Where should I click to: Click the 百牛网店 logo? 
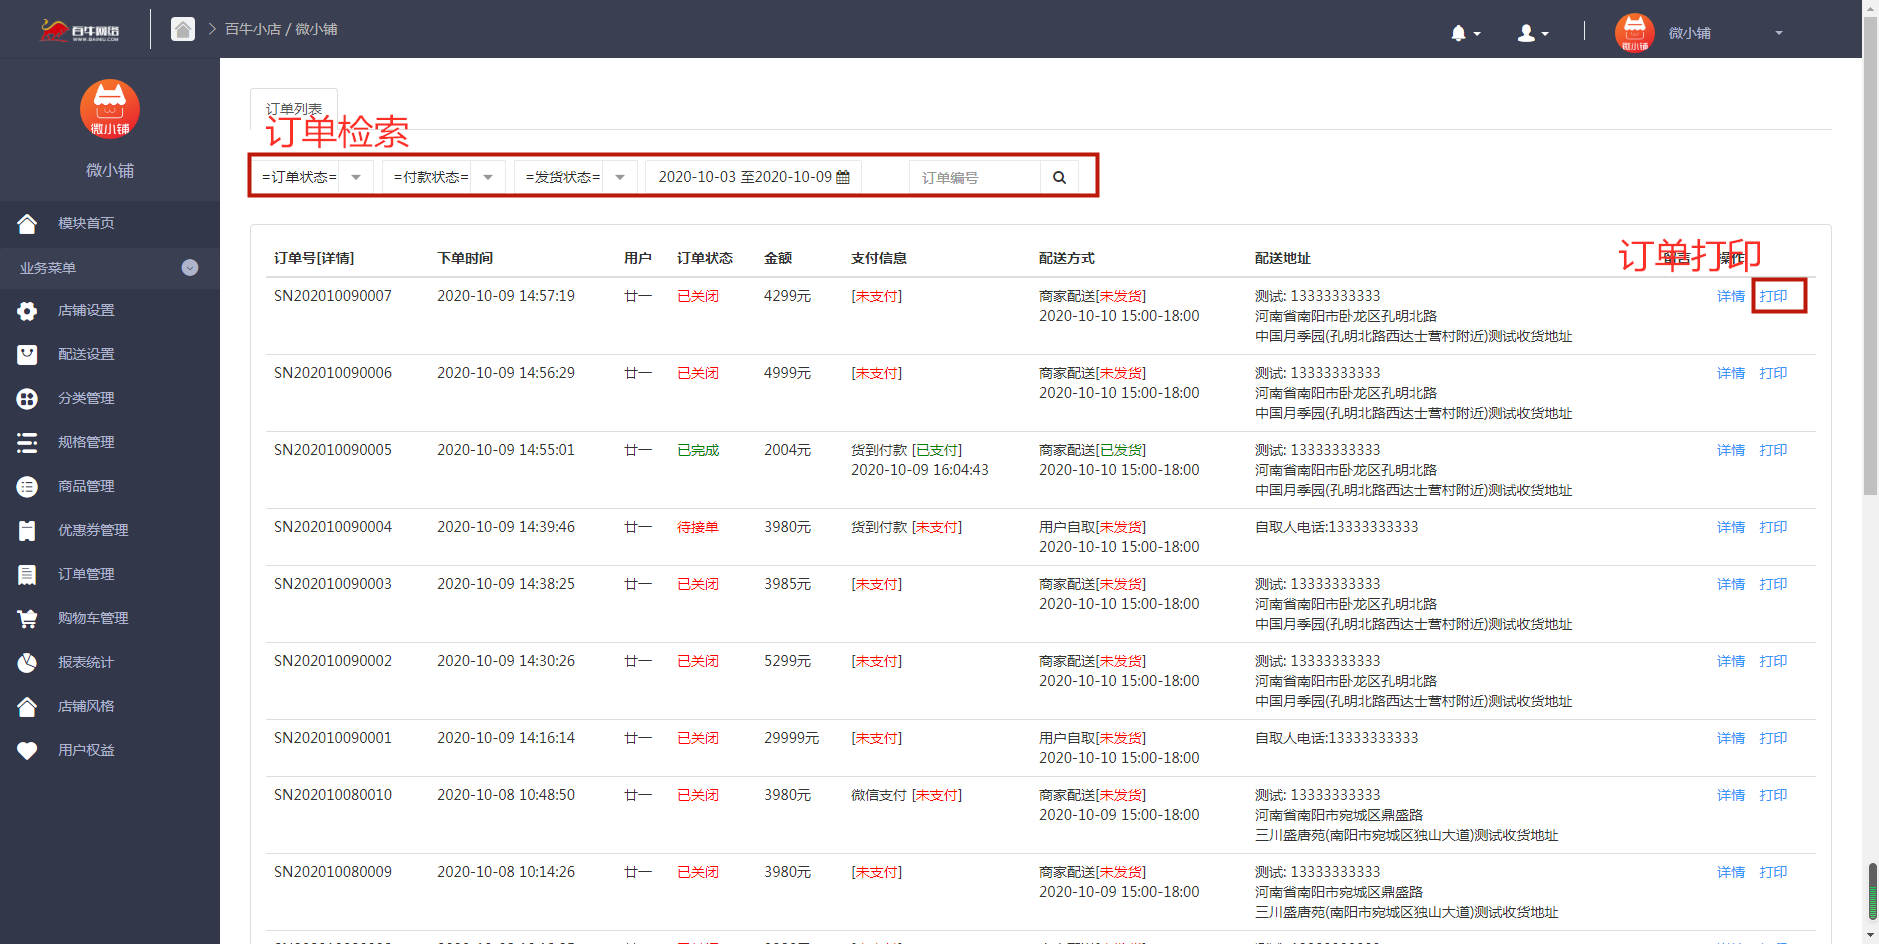80,30
